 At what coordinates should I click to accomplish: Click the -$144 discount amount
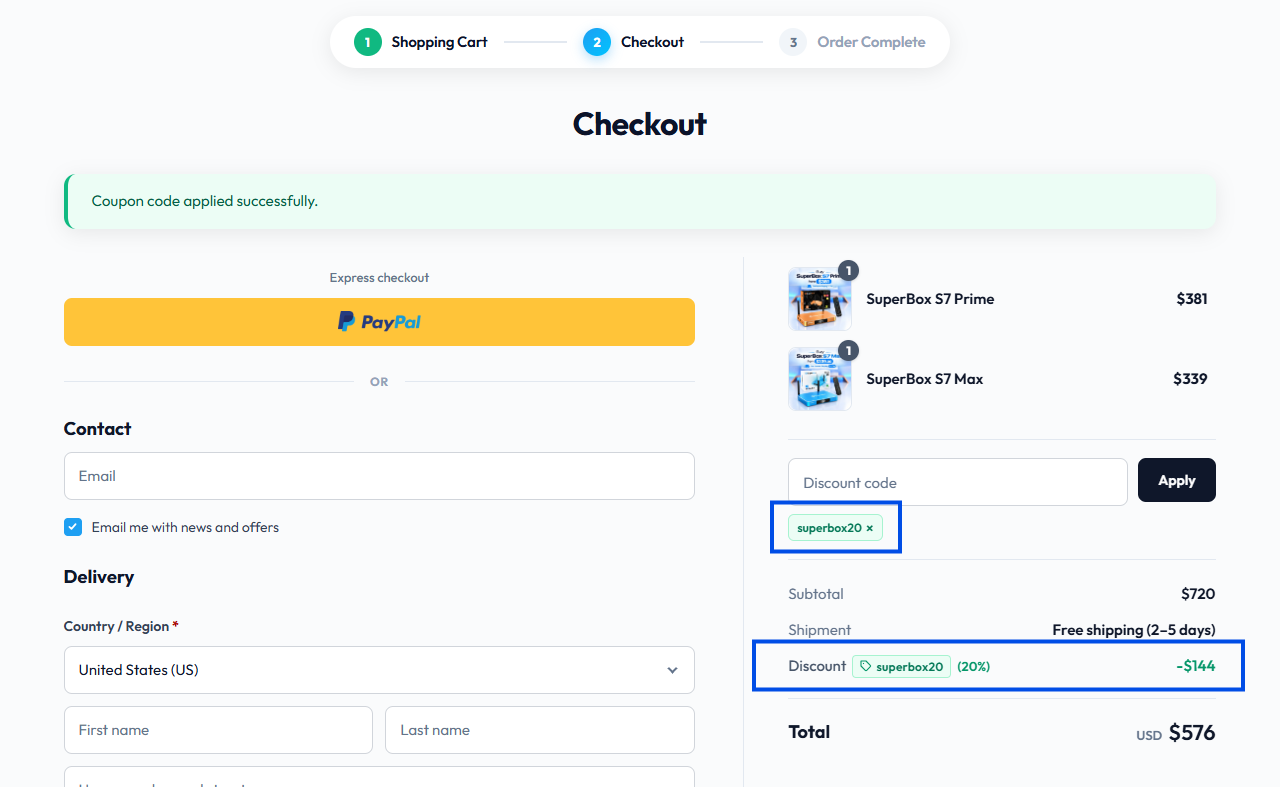point(1196,666)
